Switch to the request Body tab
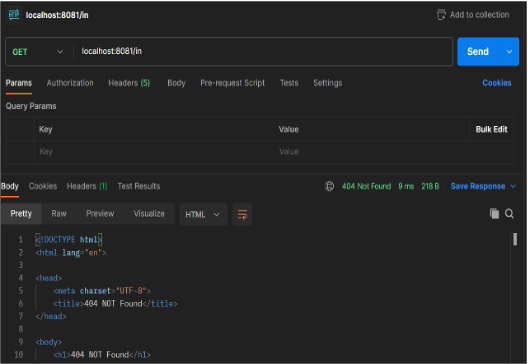528x364 pixels. click(x=176, y=83)
